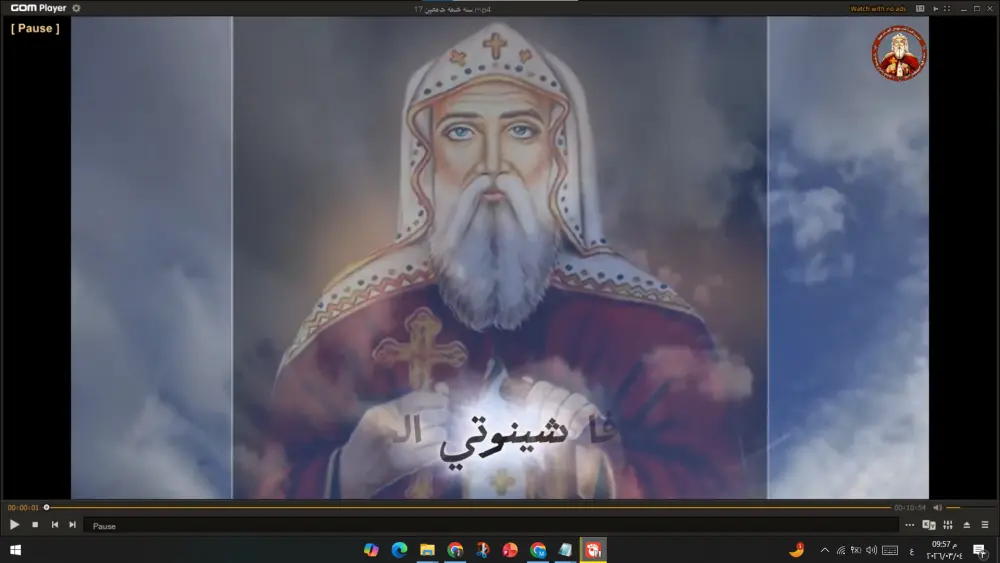This screenshot has height=563, width=1000.
Task: Open the equalizer control panel
Action: pos(948,525)
